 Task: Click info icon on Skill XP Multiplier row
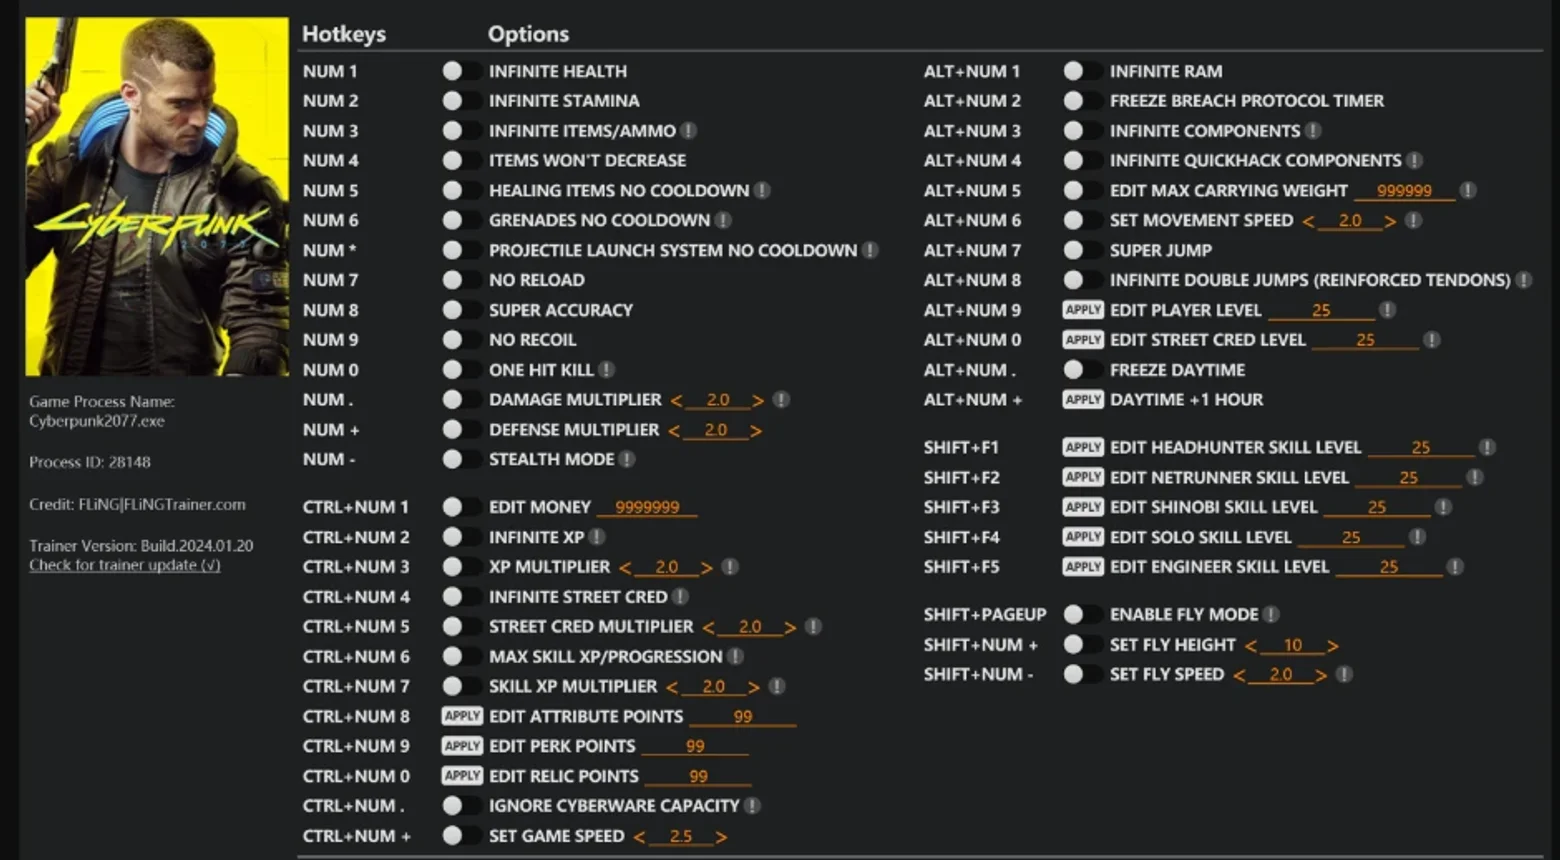pos(777,686)
